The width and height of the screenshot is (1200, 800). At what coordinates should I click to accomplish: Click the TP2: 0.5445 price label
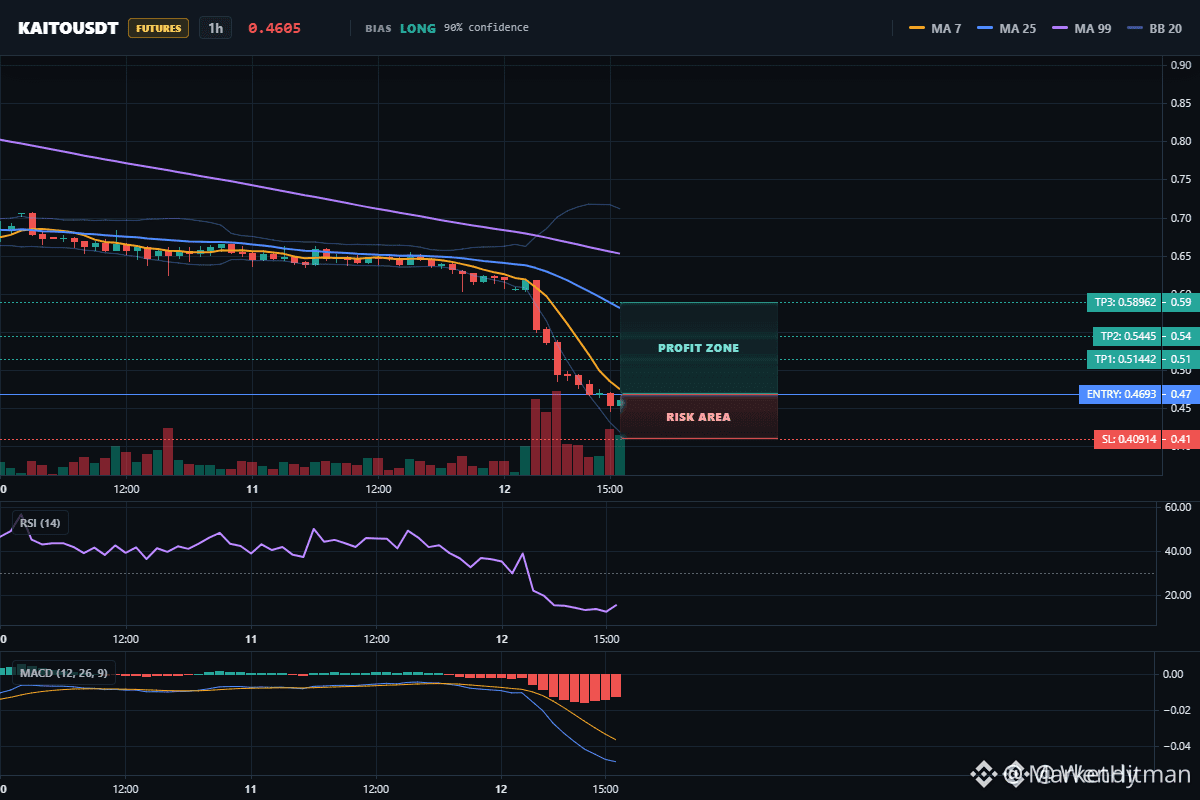point(1125,336)
